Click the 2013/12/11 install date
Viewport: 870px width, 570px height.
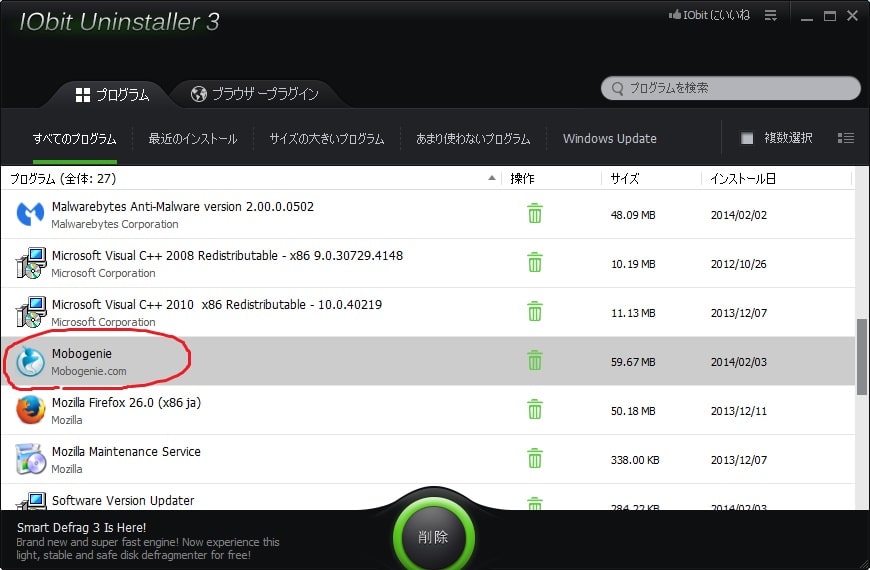coord(739,411)
